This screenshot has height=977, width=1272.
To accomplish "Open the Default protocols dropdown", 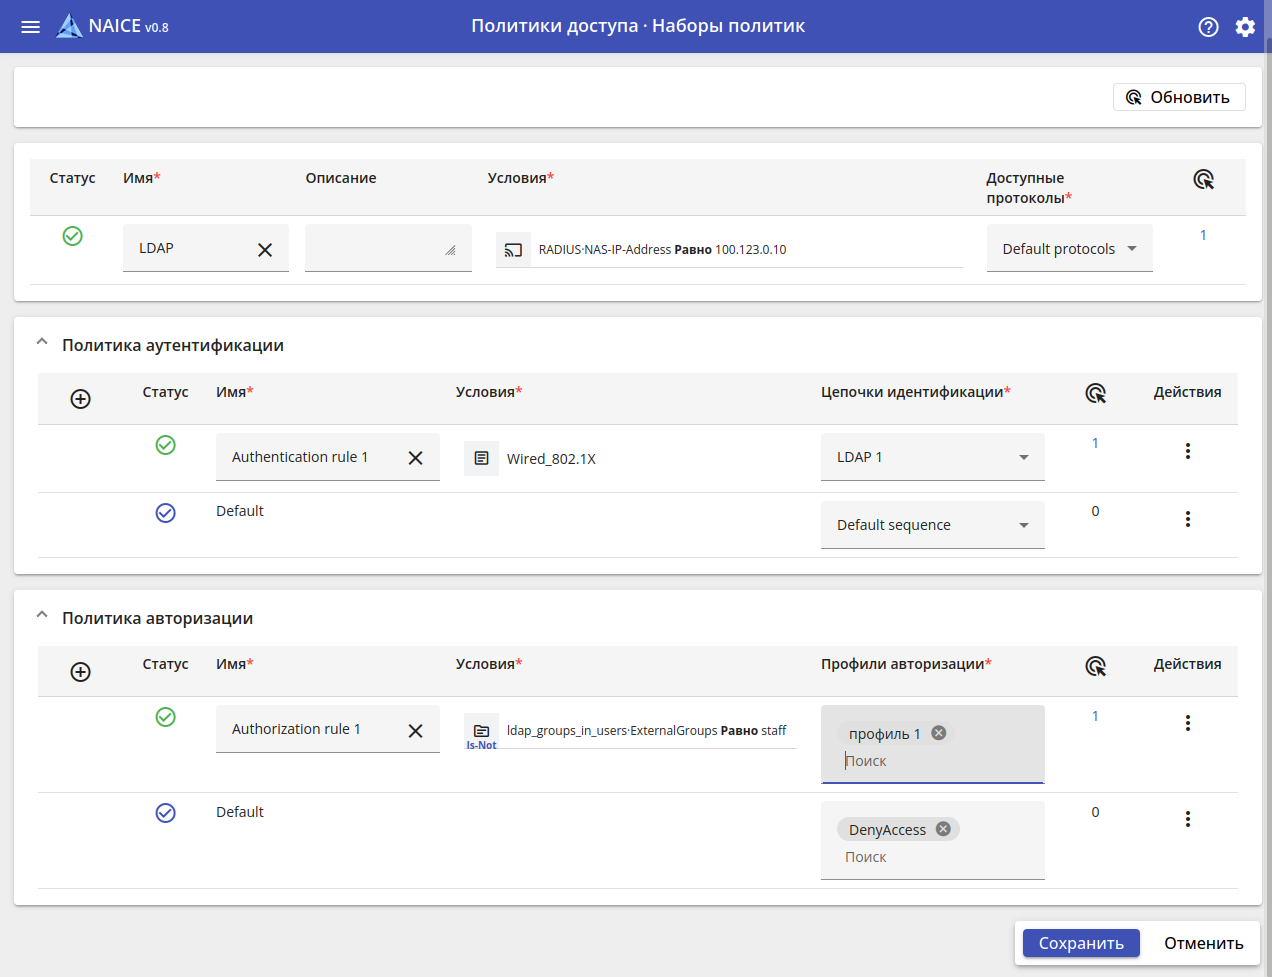I will [x=1069, y=249].
